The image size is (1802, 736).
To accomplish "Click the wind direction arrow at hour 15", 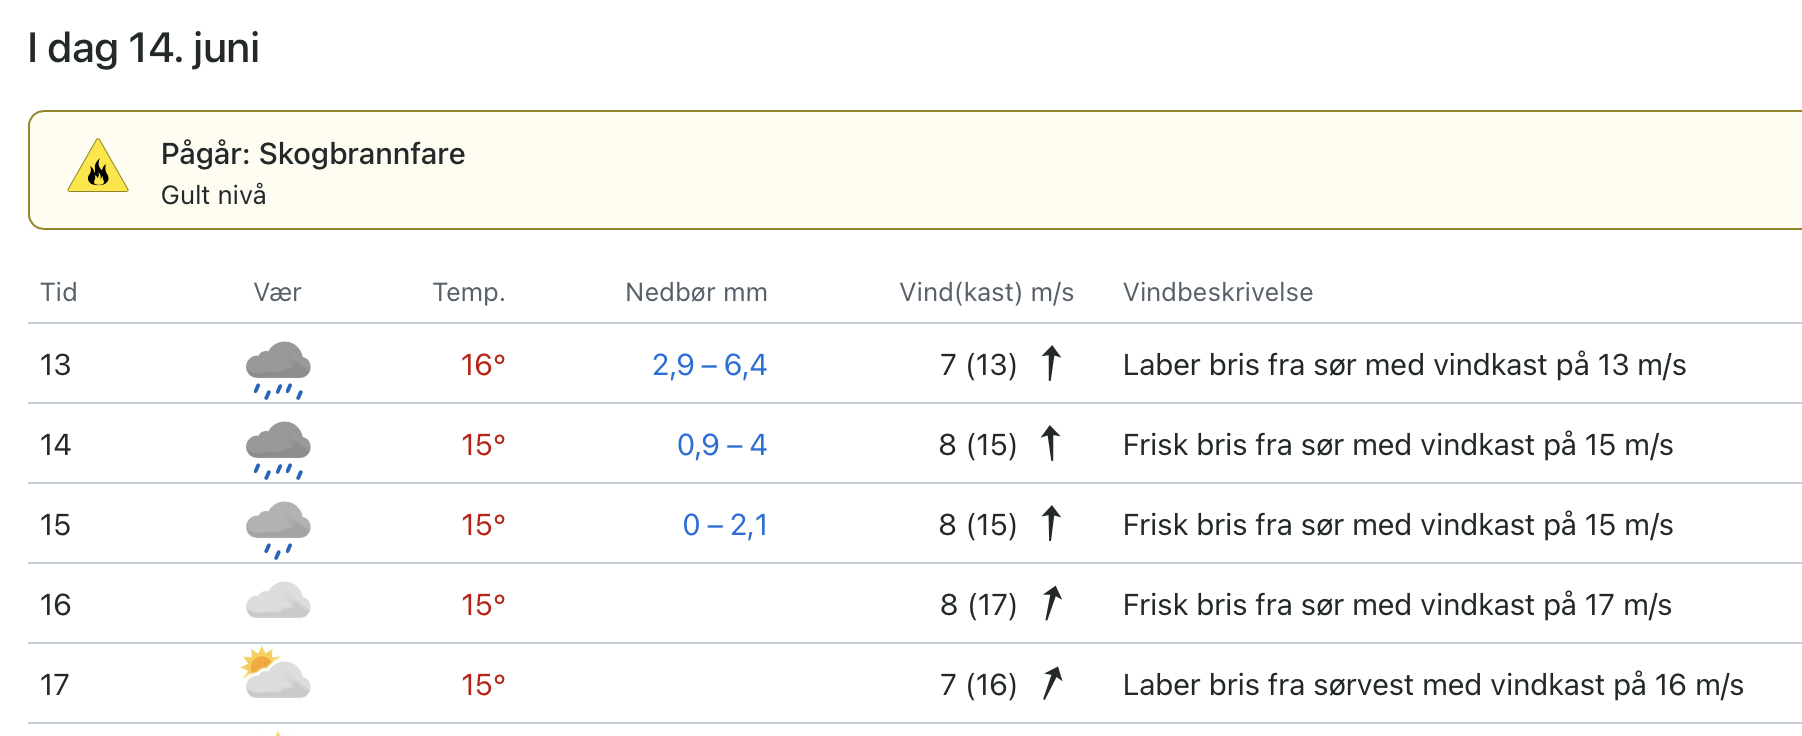I will tap(1051, 524).
